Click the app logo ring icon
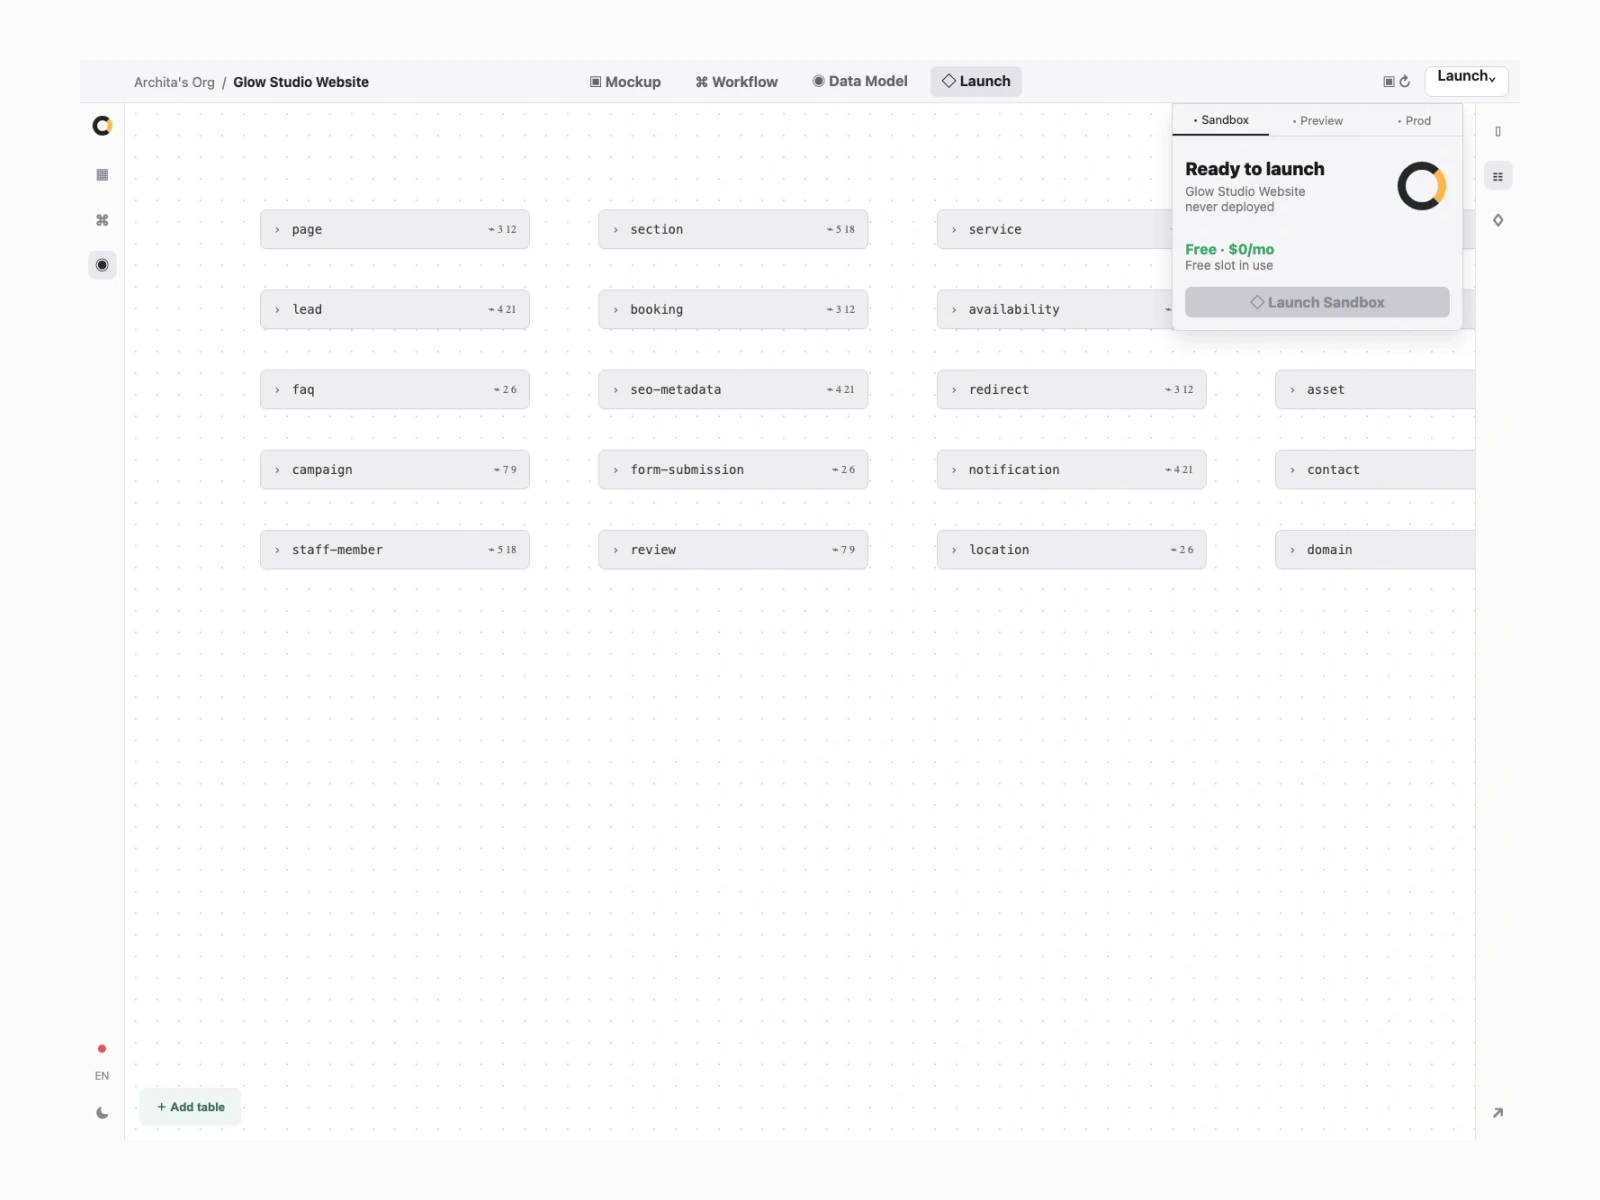 click(x=102, y=126)
